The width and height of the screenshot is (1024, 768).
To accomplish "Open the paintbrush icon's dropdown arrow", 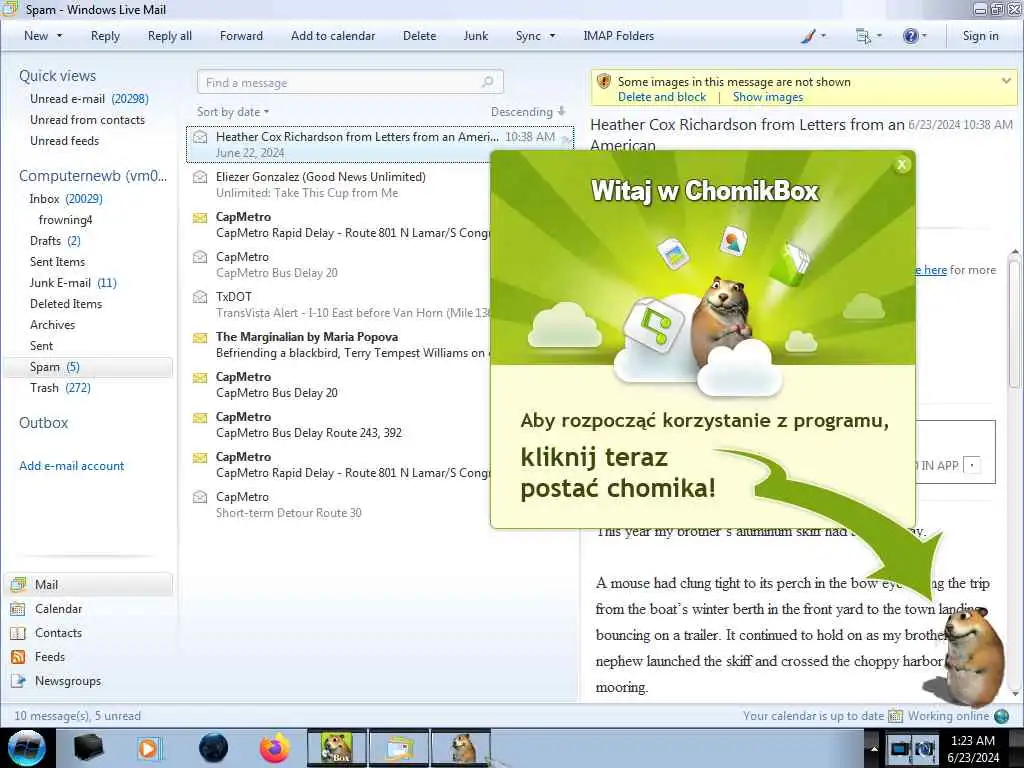I will pos(823,36).
